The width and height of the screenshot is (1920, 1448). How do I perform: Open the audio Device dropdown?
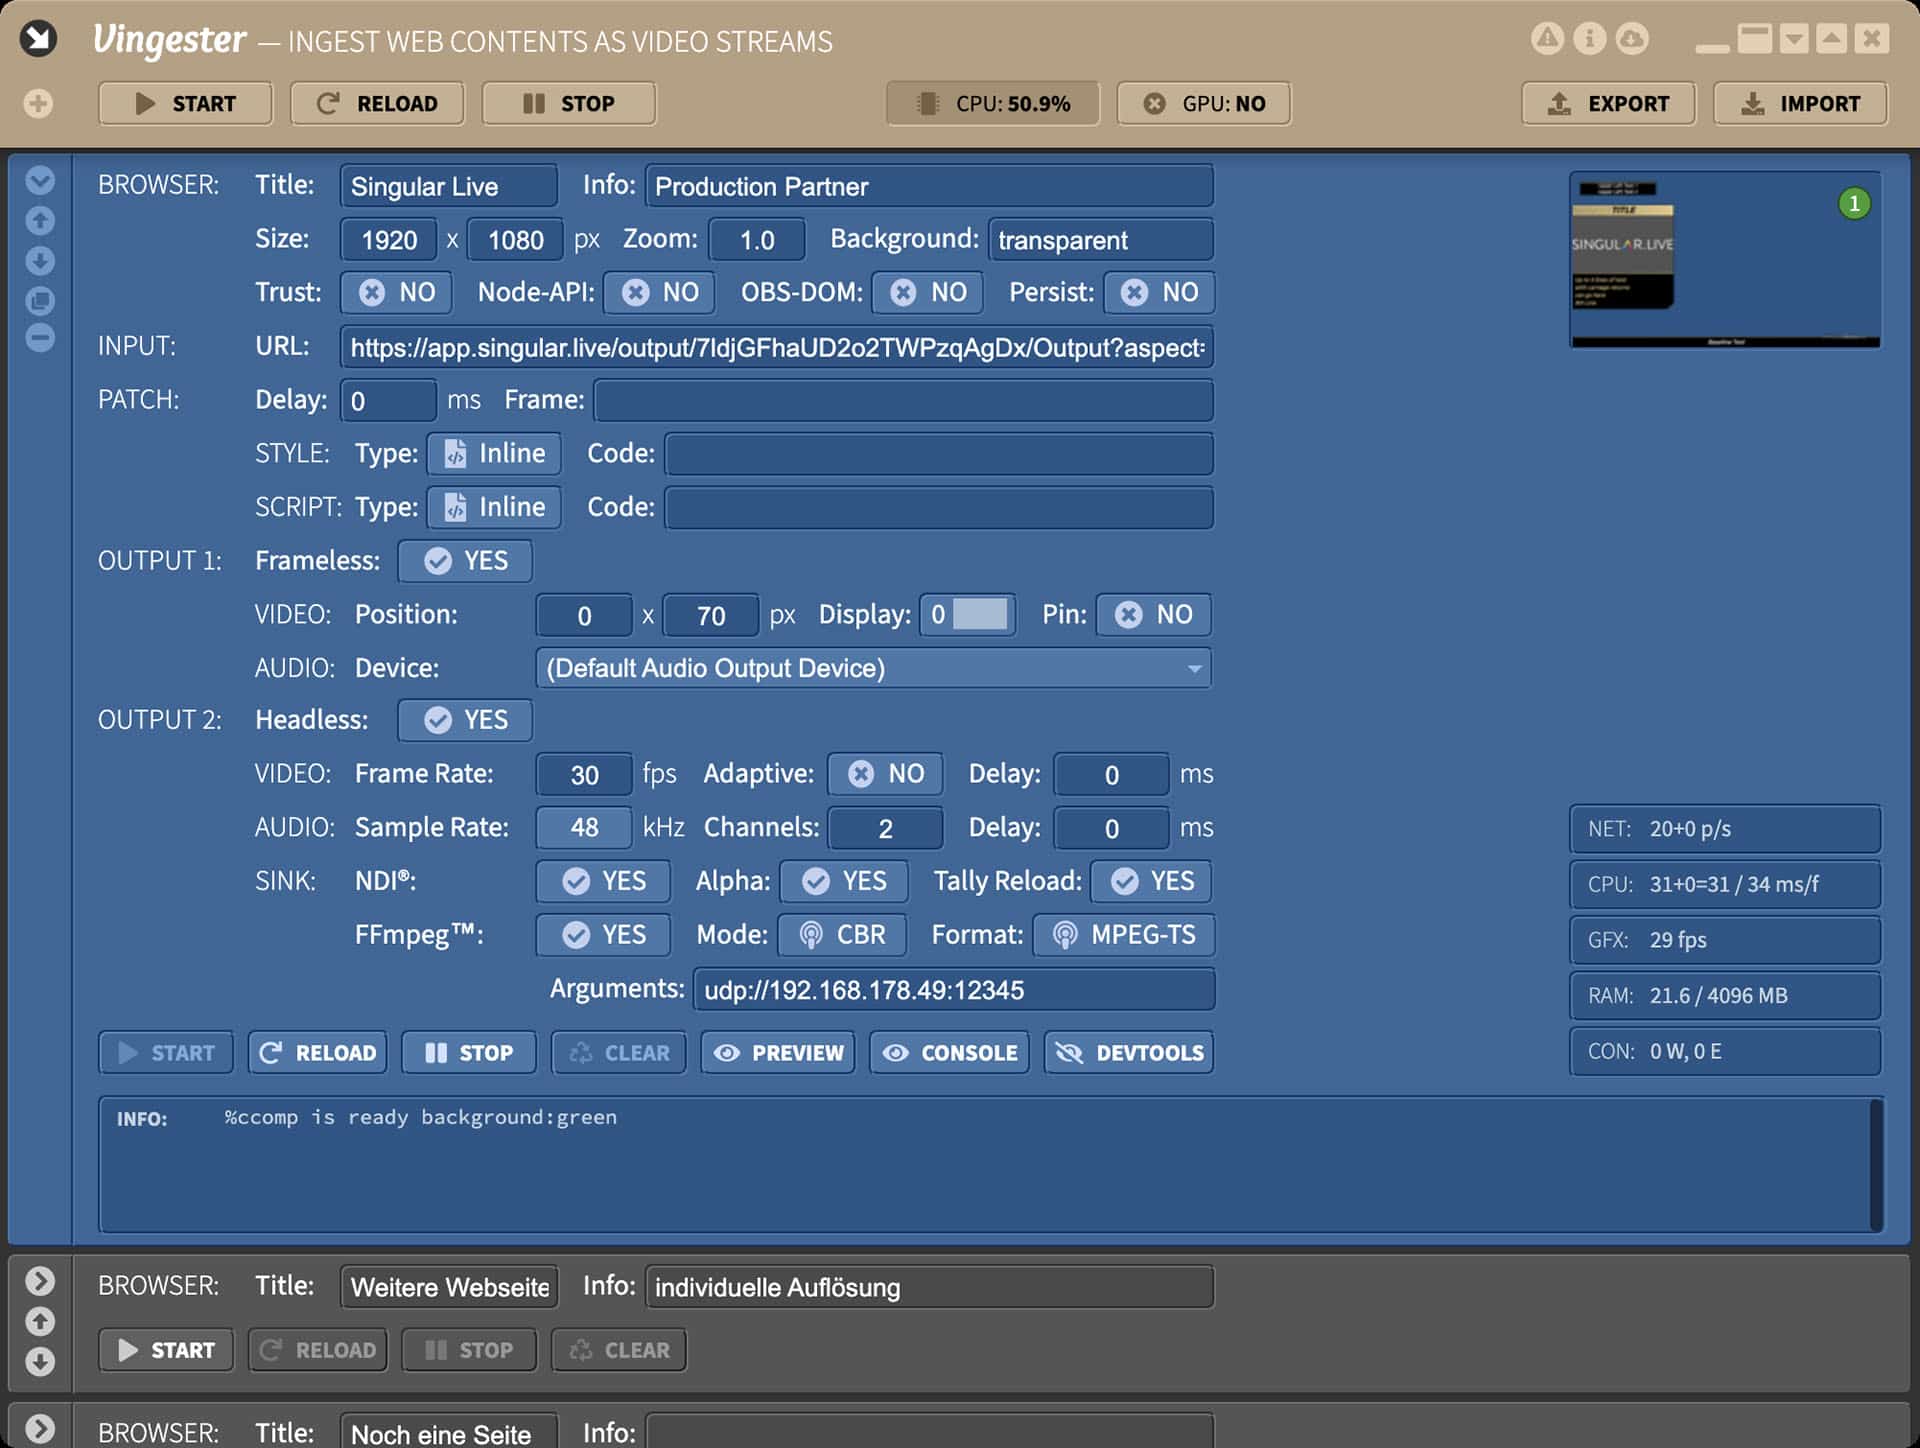(x=873, y=668)
